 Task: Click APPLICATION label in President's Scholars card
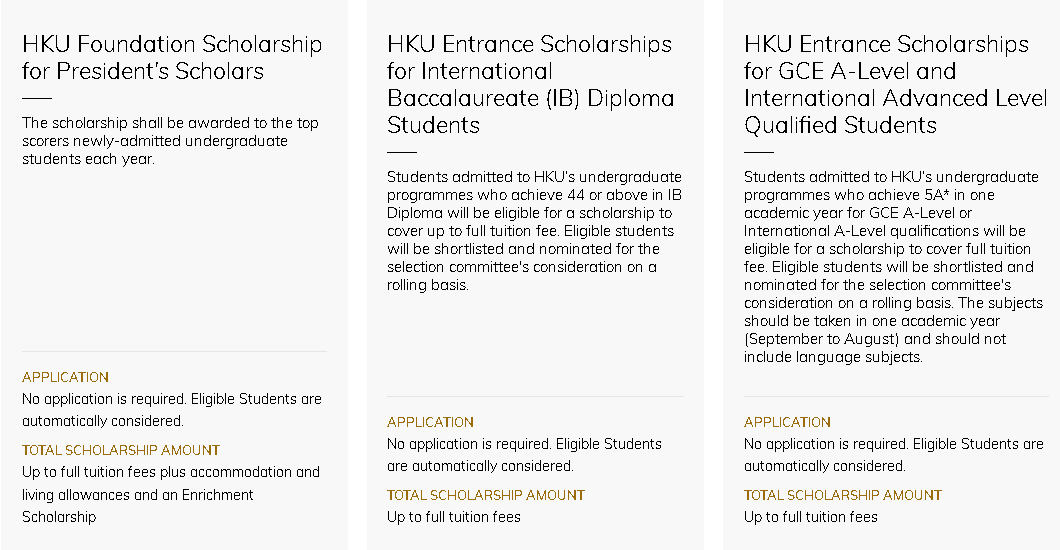(x=66, y=377)
